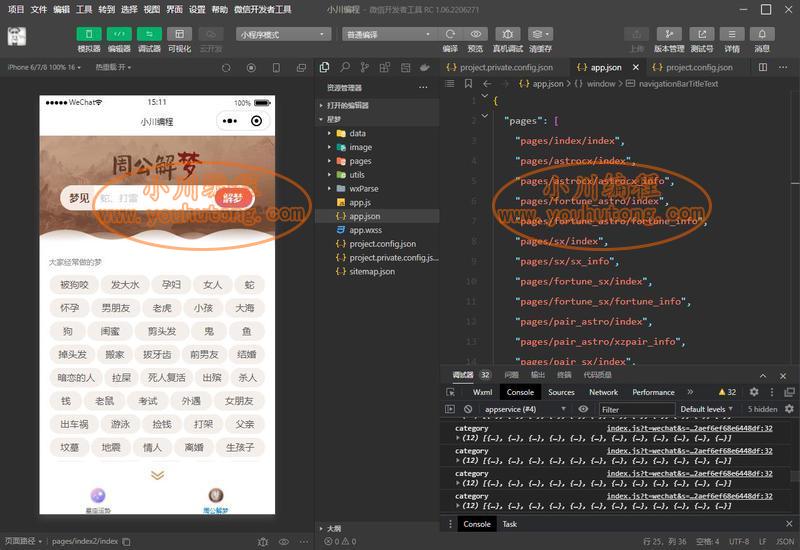Click the 解梦 button in simulator
The width and height of the screenshot is (800, 550).
point(233,197)
